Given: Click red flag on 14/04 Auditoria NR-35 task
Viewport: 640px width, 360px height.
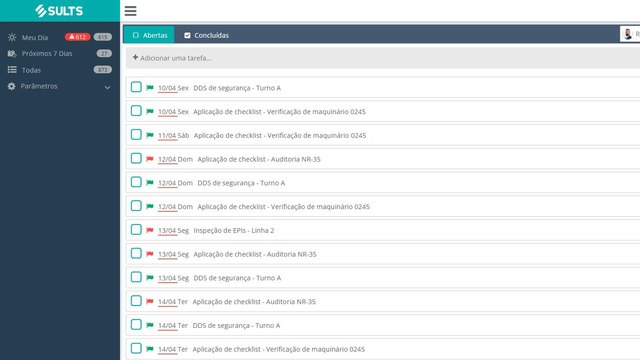Looking at the screenshot, I should click(150, 302).
